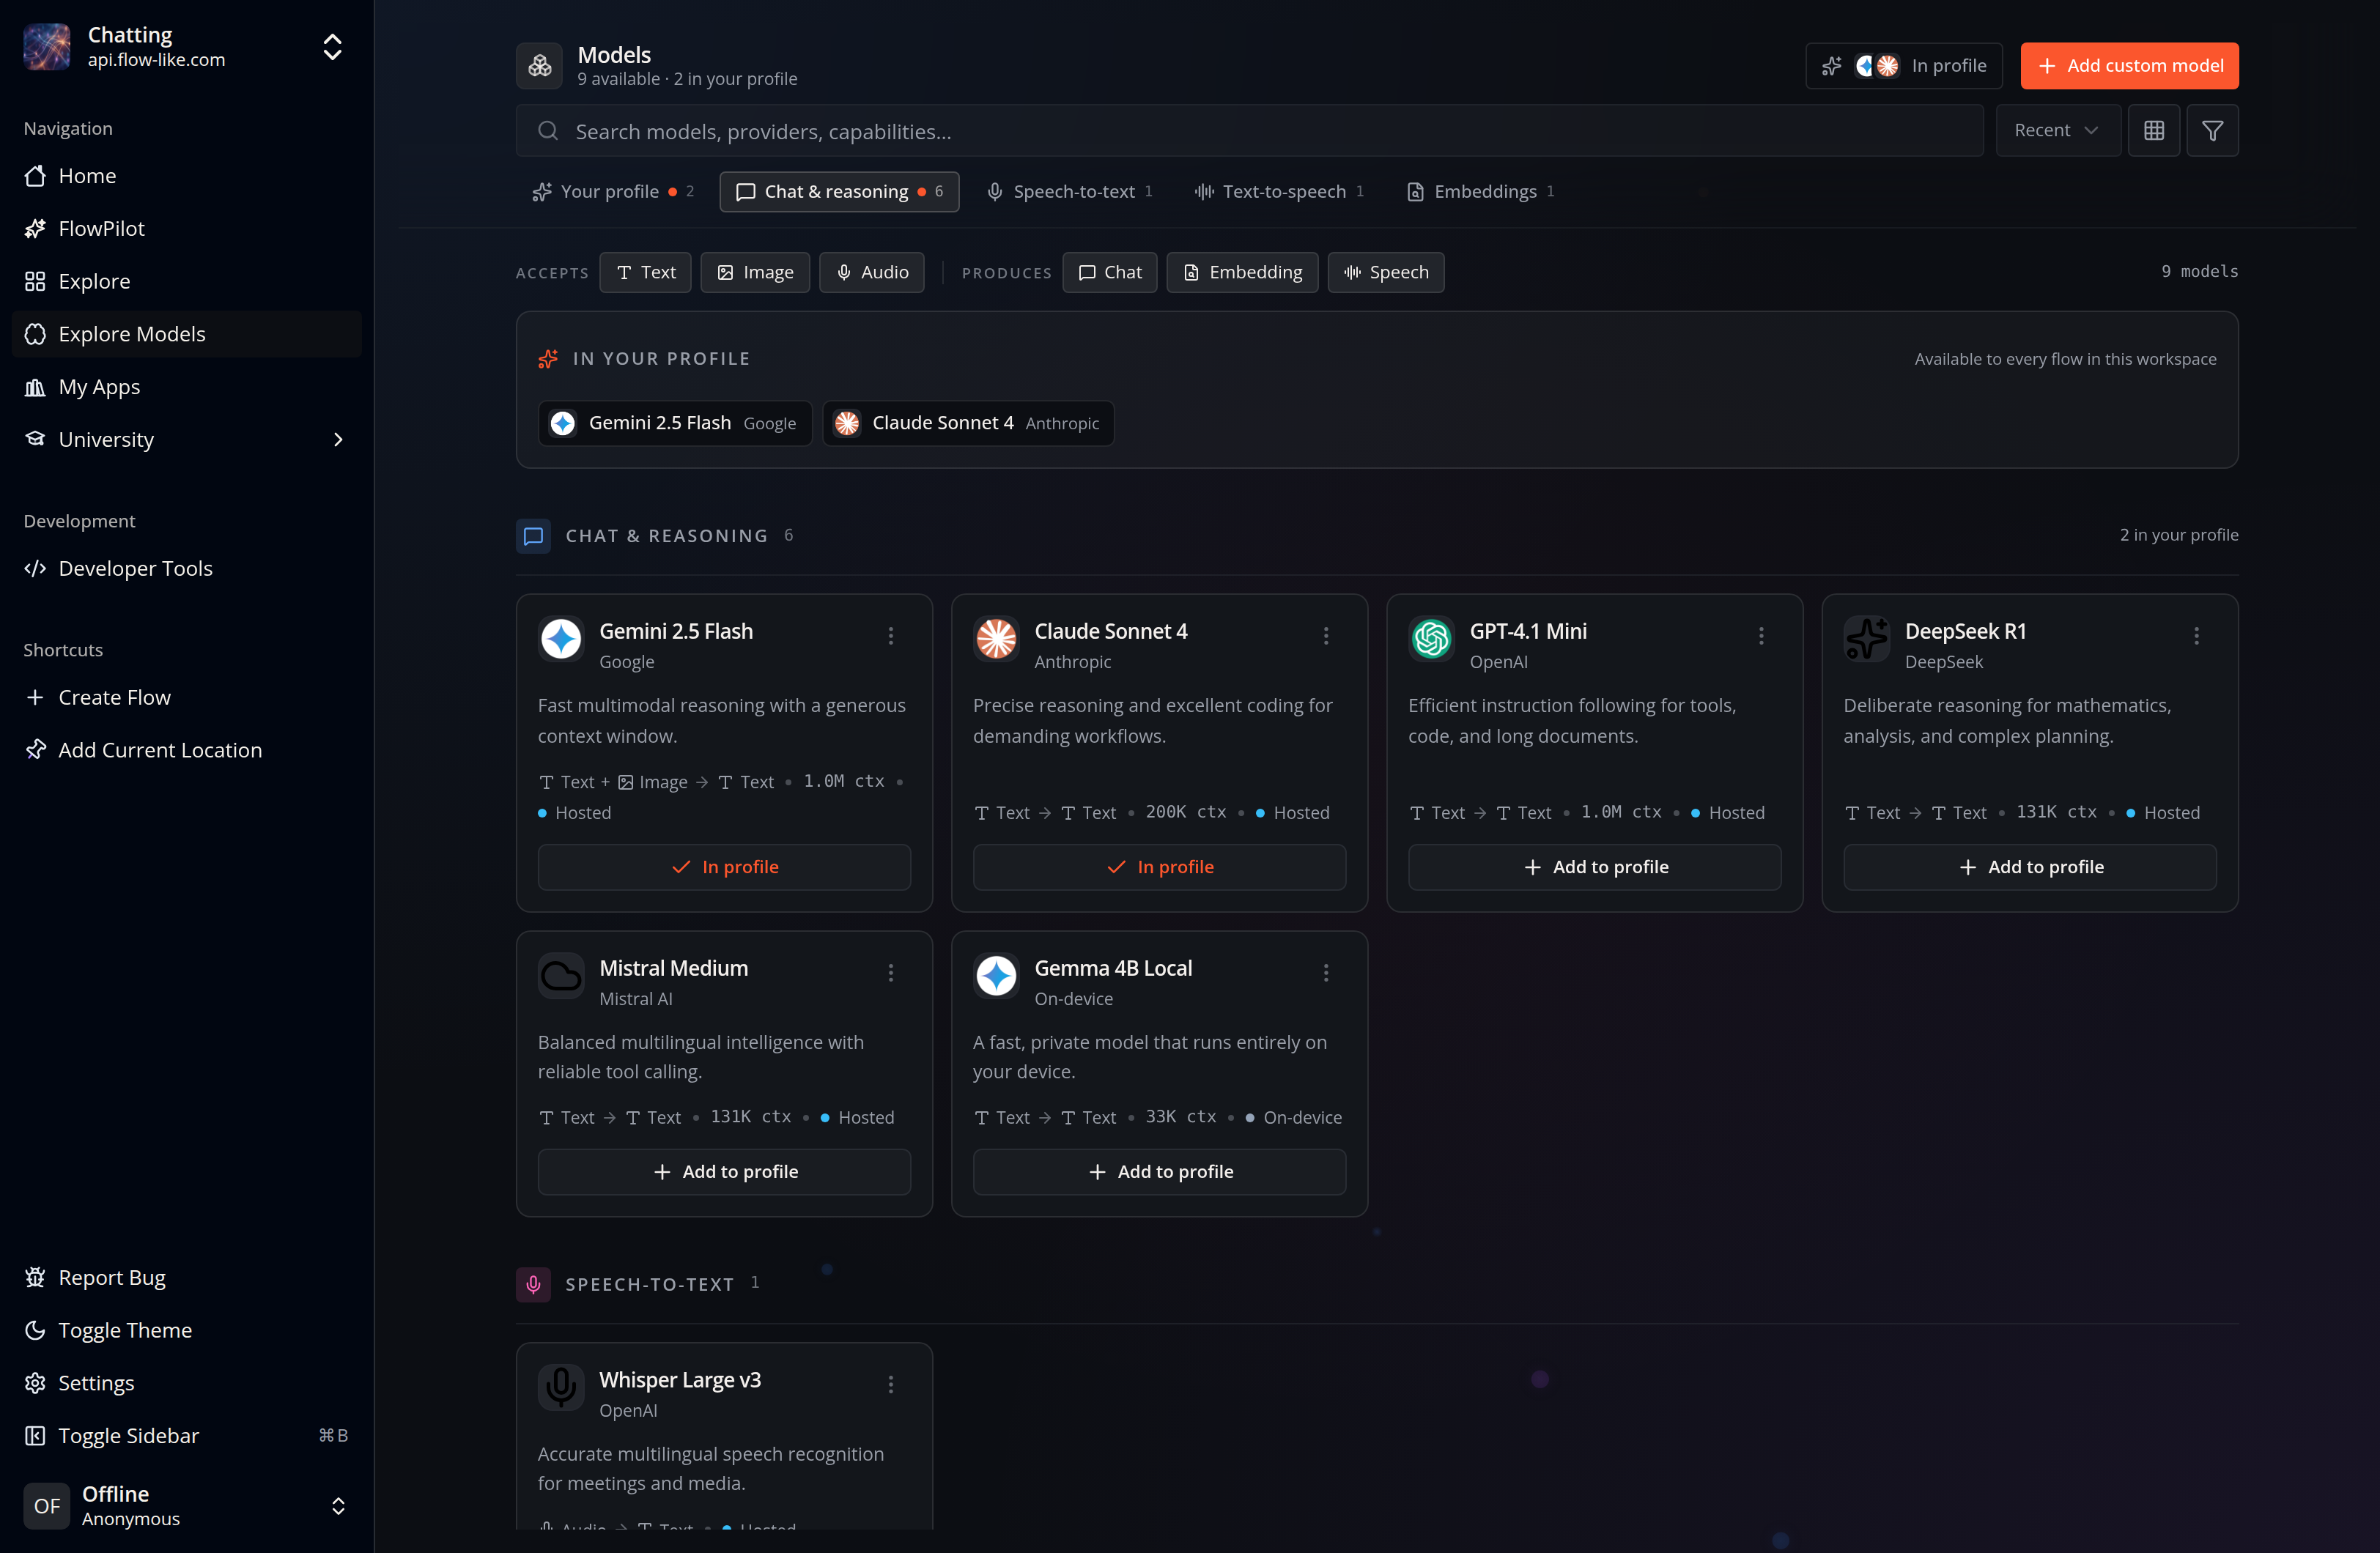Toggle the Image accepts filter chip
Image resolution: width=2380 pixels, height=1553 pixels.
click(755, 272)
